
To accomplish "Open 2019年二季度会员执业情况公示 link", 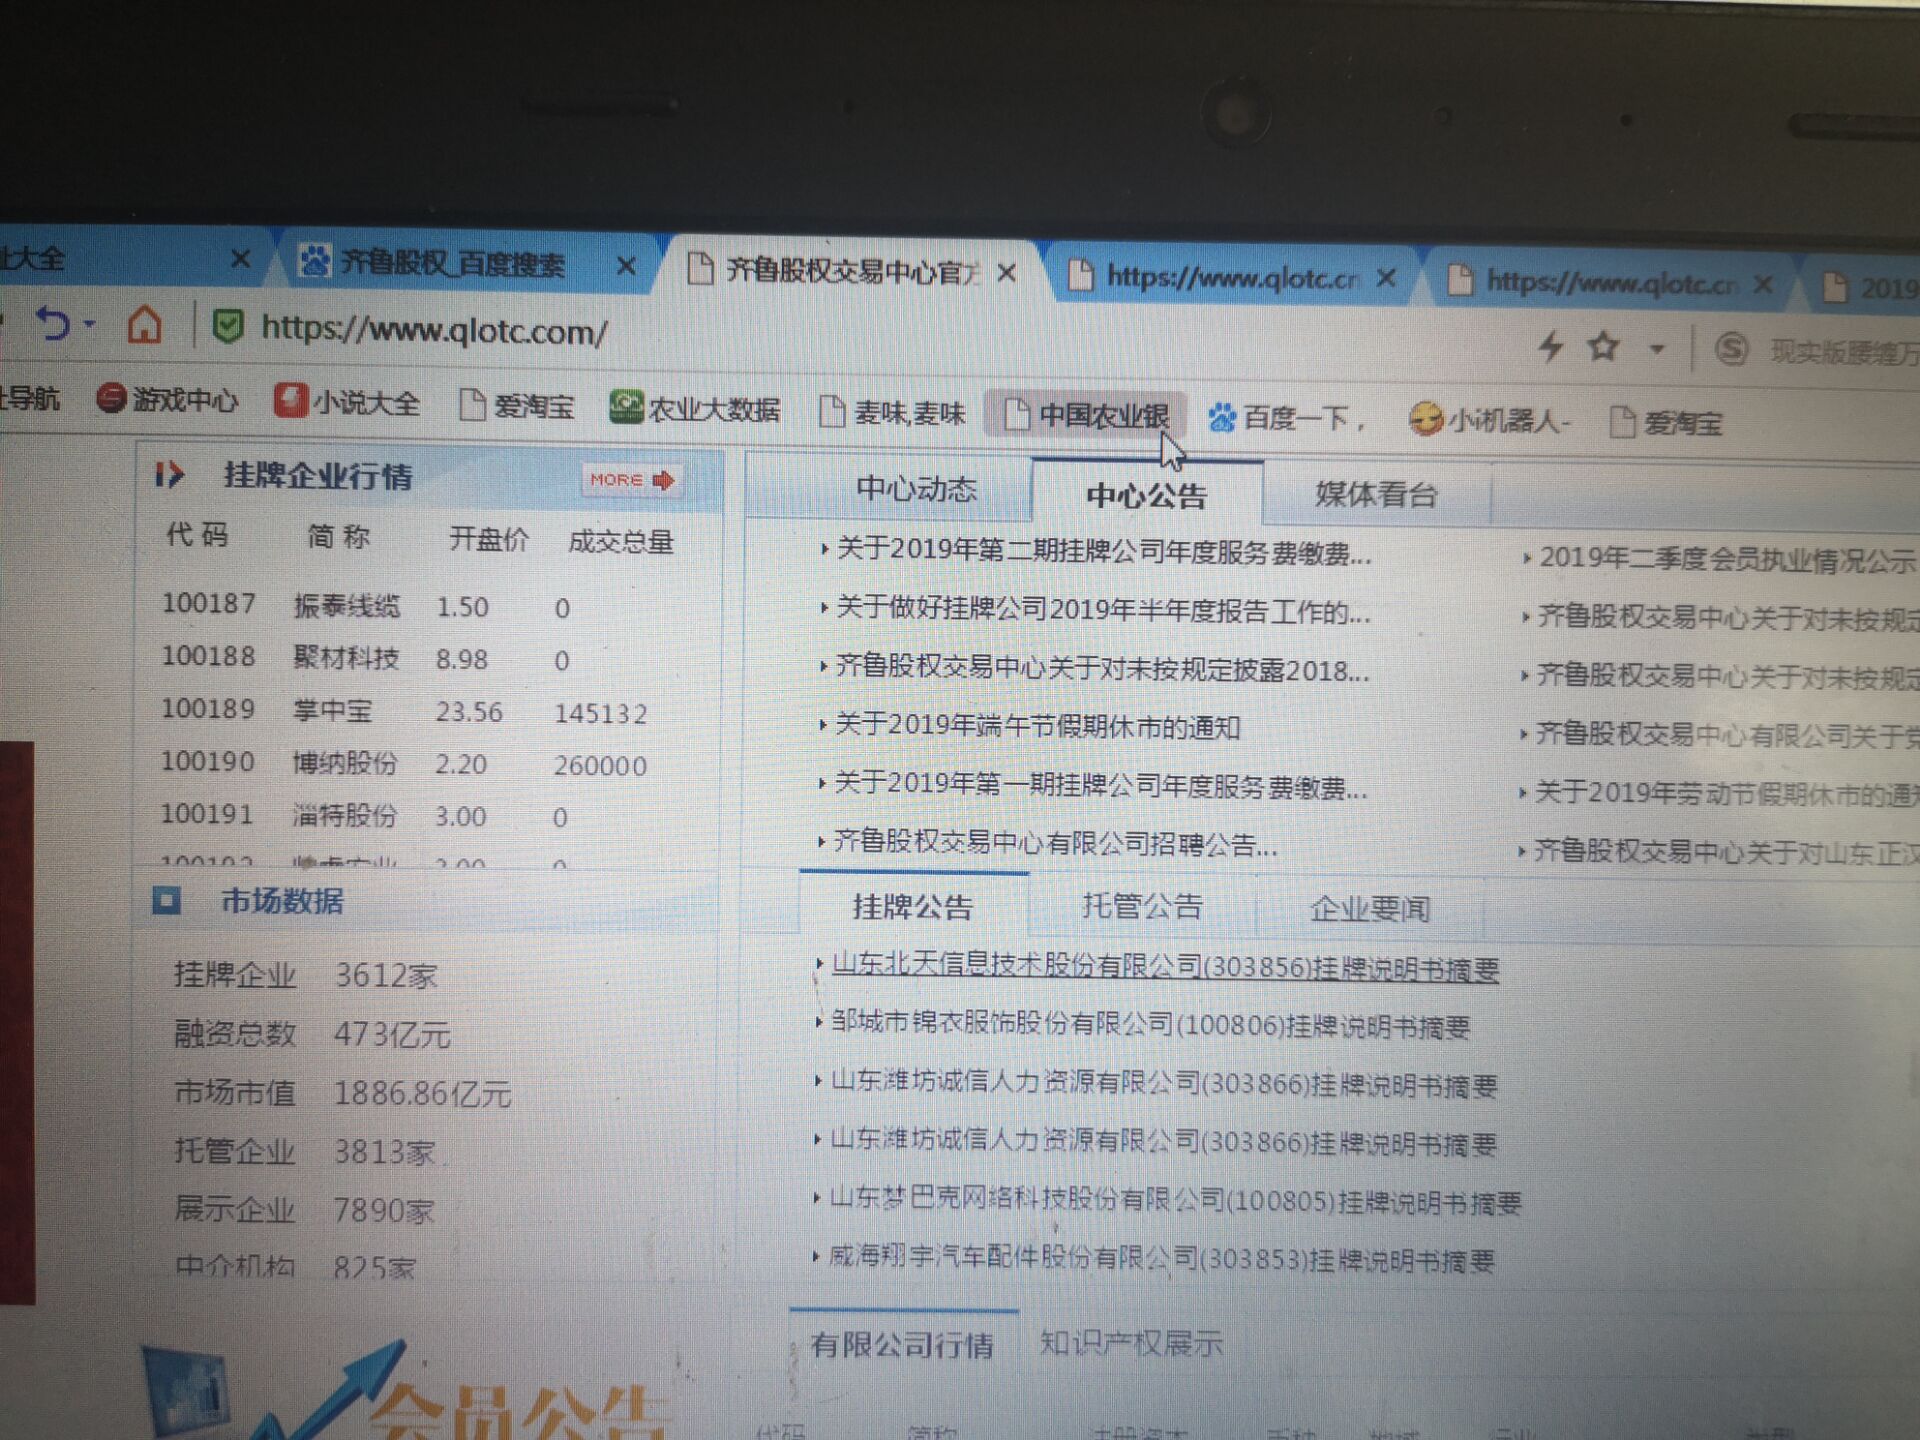I will coord(1727,559).
